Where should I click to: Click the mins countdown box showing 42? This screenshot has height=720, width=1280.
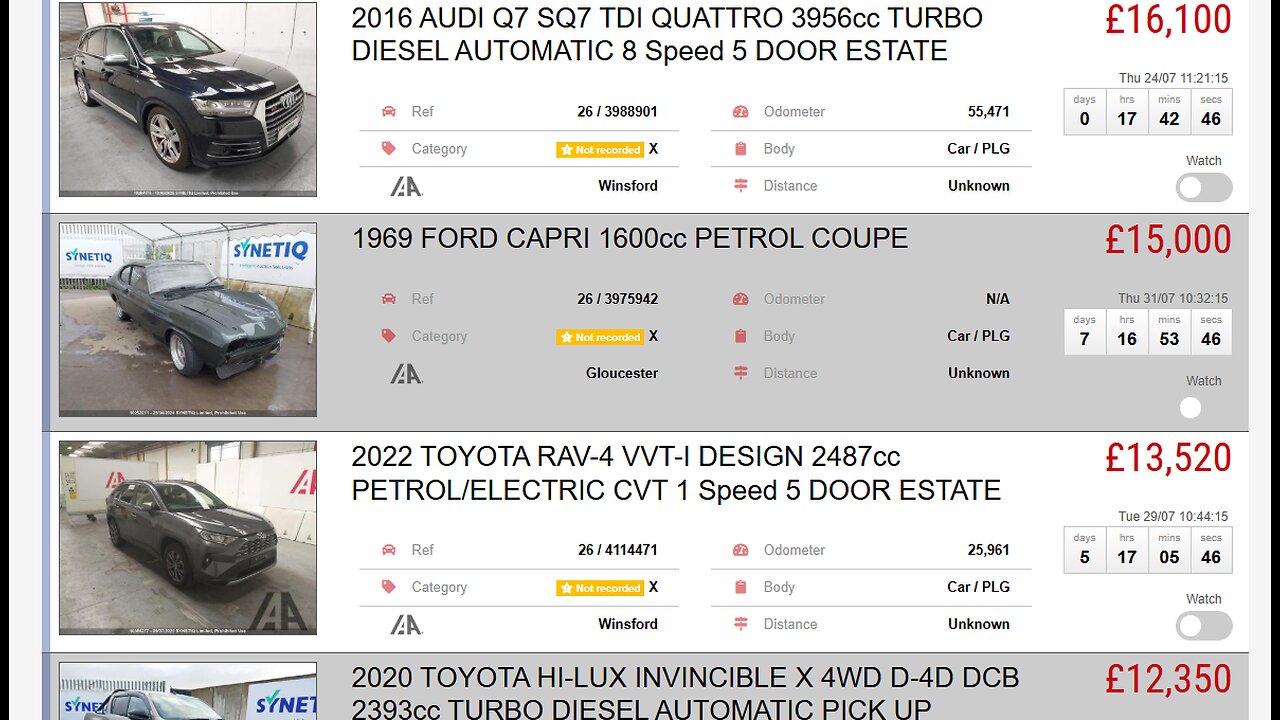[x=1169, y=112]
